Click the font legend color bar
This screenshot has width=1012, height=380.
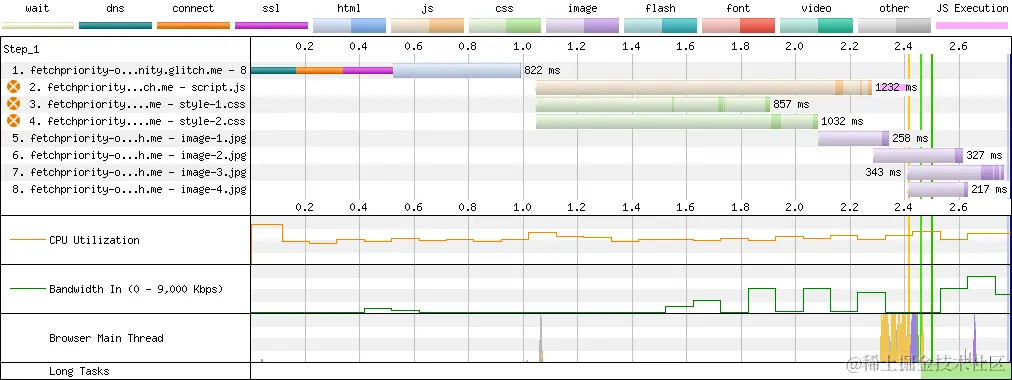[x=738, y=26]
